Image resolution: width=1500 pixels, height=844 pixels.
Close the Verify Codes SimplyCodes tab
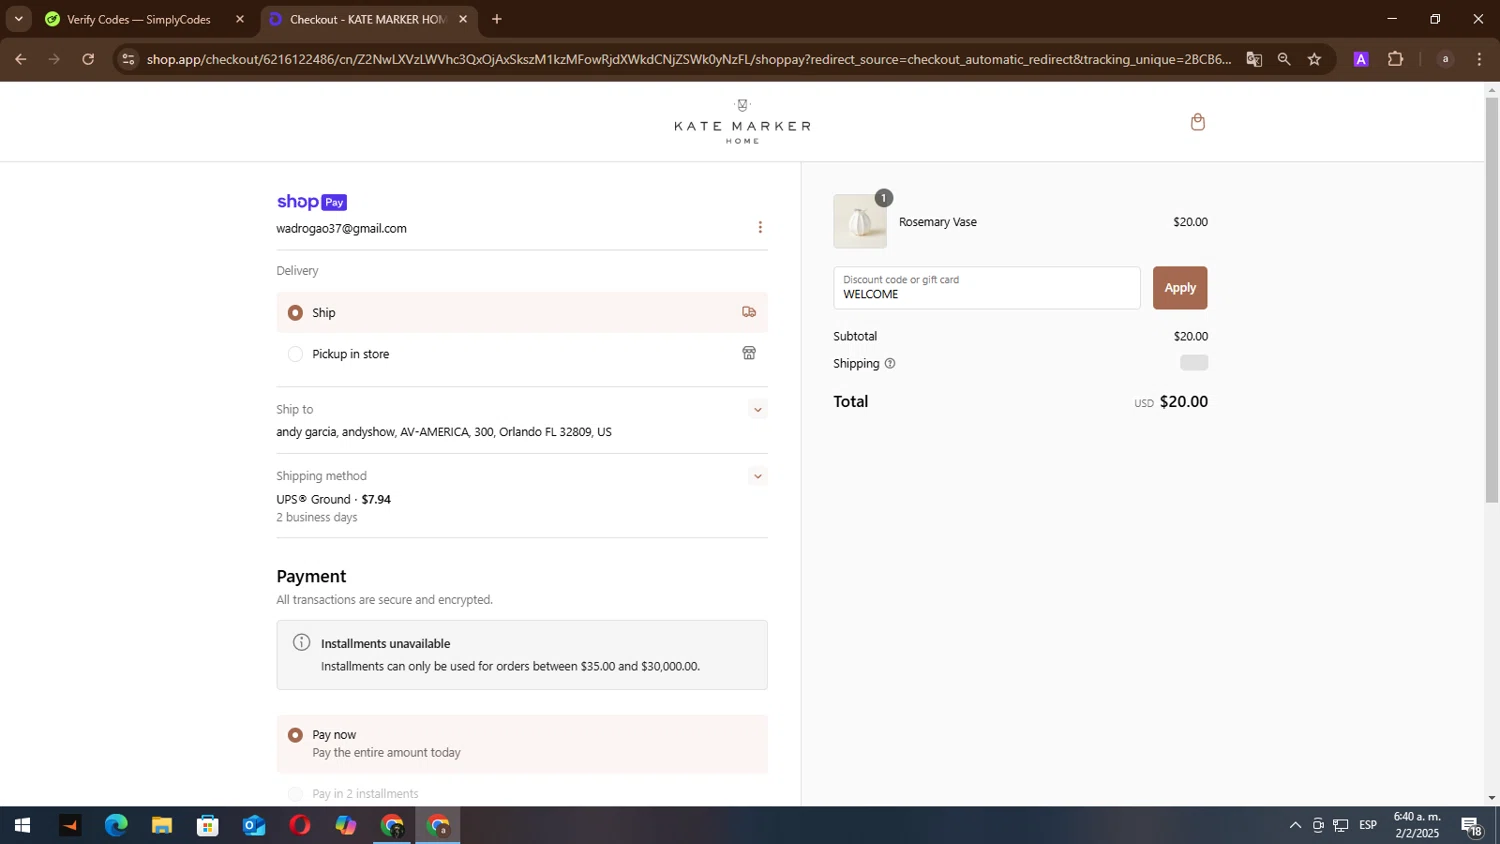coord(240,19)
